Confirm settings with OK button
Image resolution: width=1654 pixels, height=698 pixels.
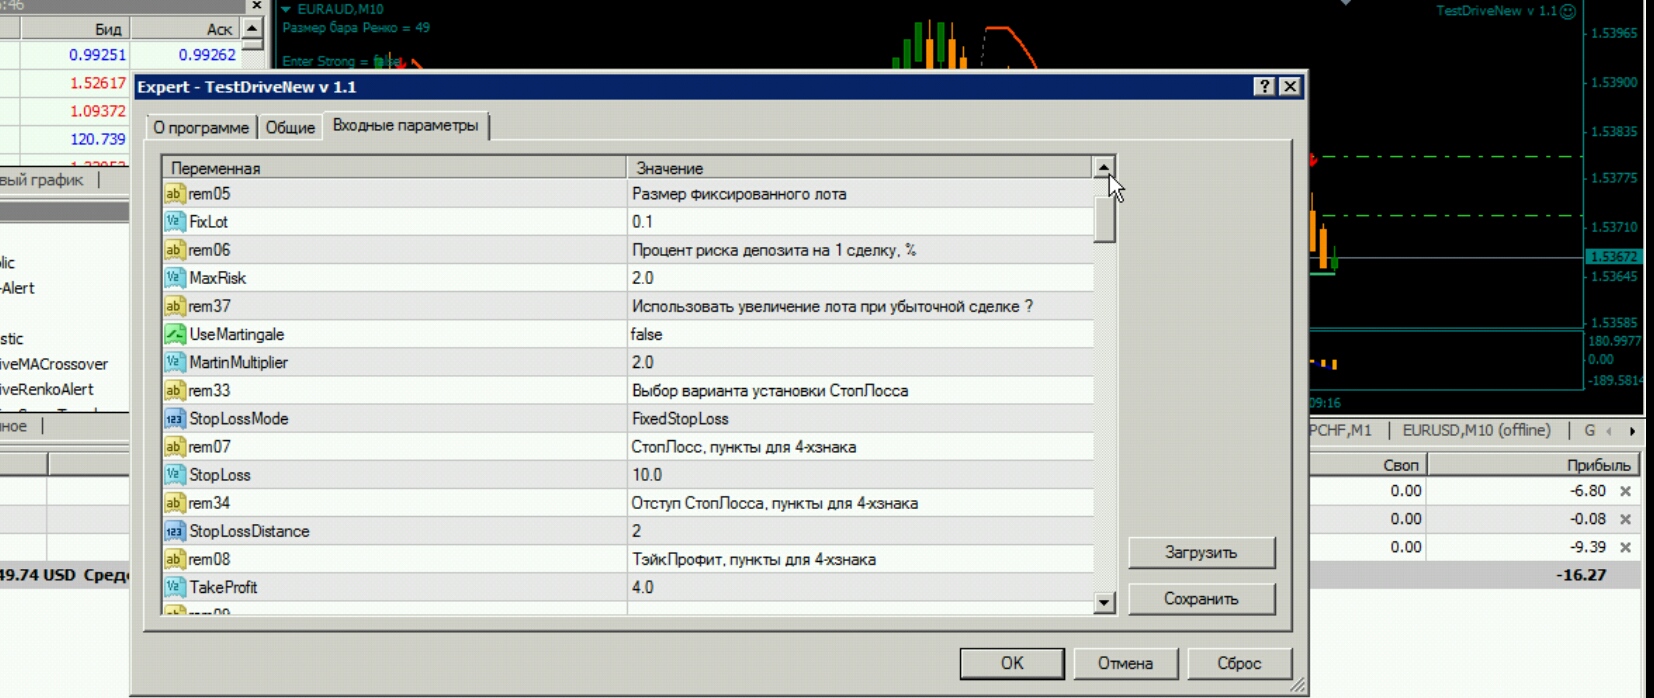(1012, 663)
